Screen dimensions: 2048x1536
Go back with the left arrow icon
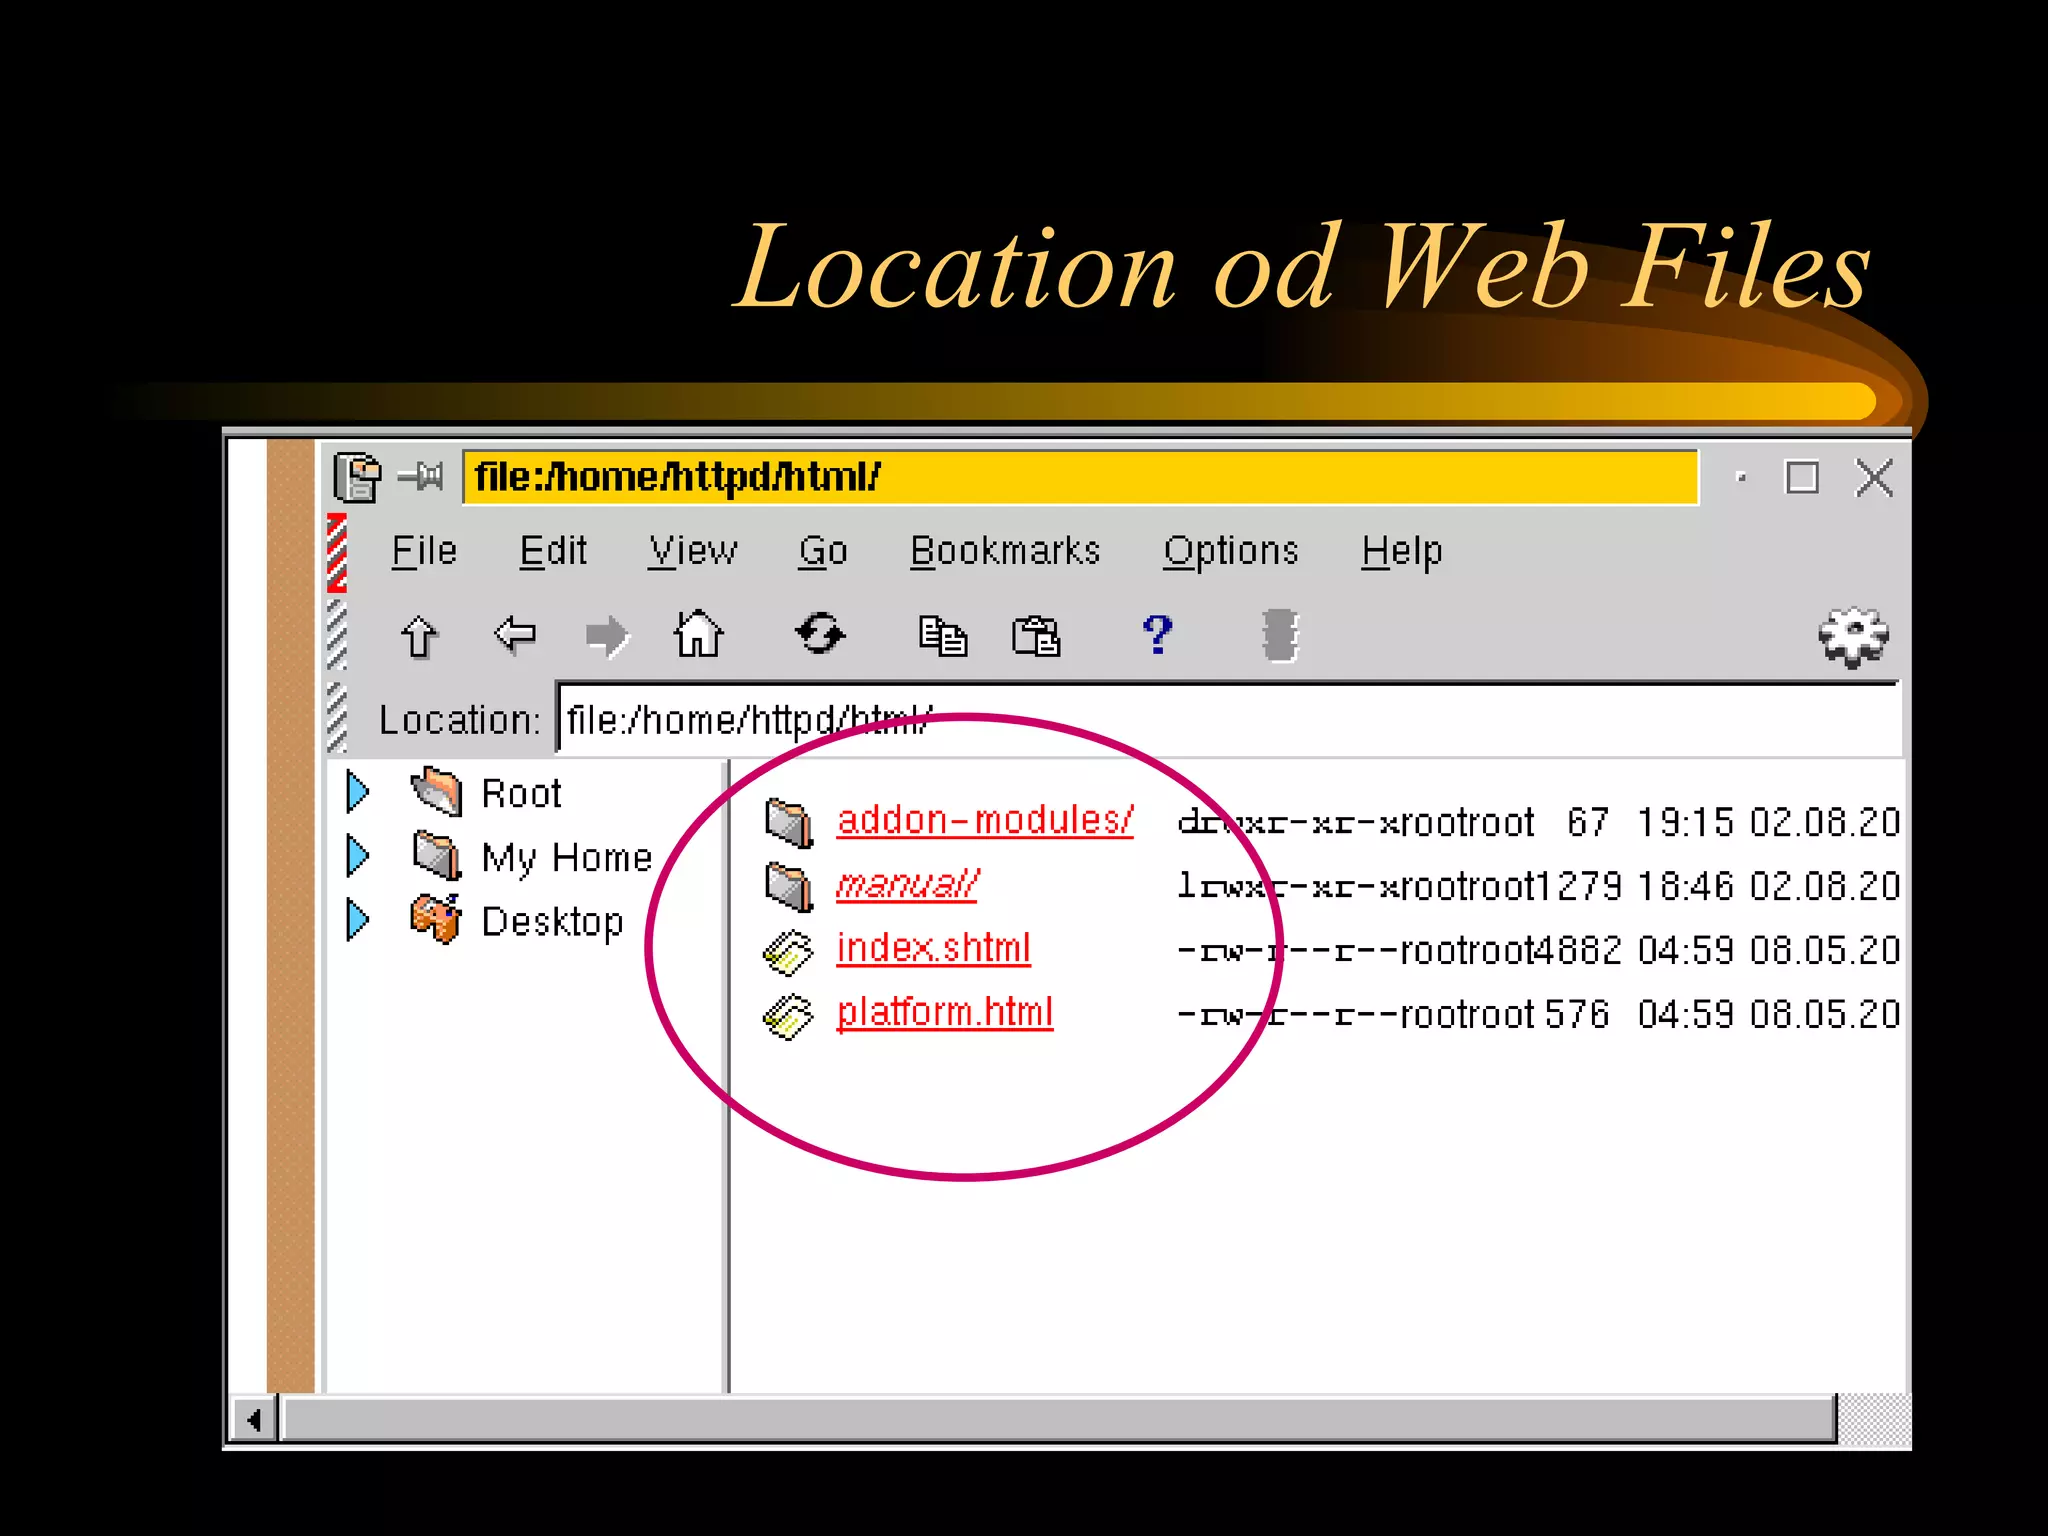[515, 634]
